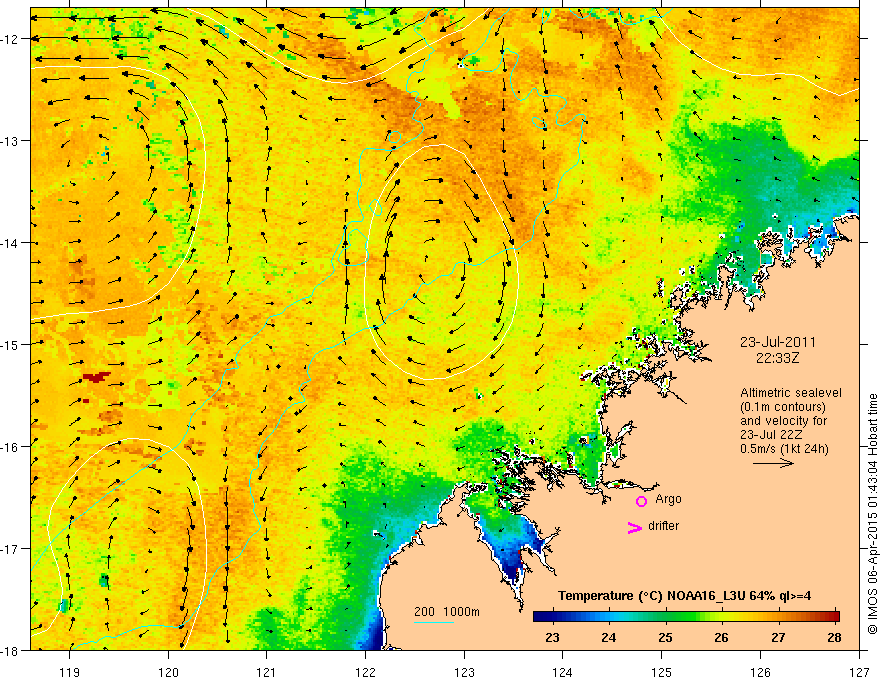
Task: Click the longitude axis label 126
Action: coord(760,672)
